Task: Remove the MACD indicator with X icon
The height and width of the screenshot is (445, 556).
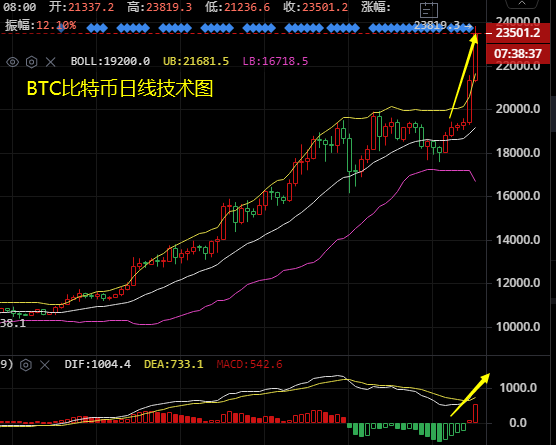Action: pos(45,365)
